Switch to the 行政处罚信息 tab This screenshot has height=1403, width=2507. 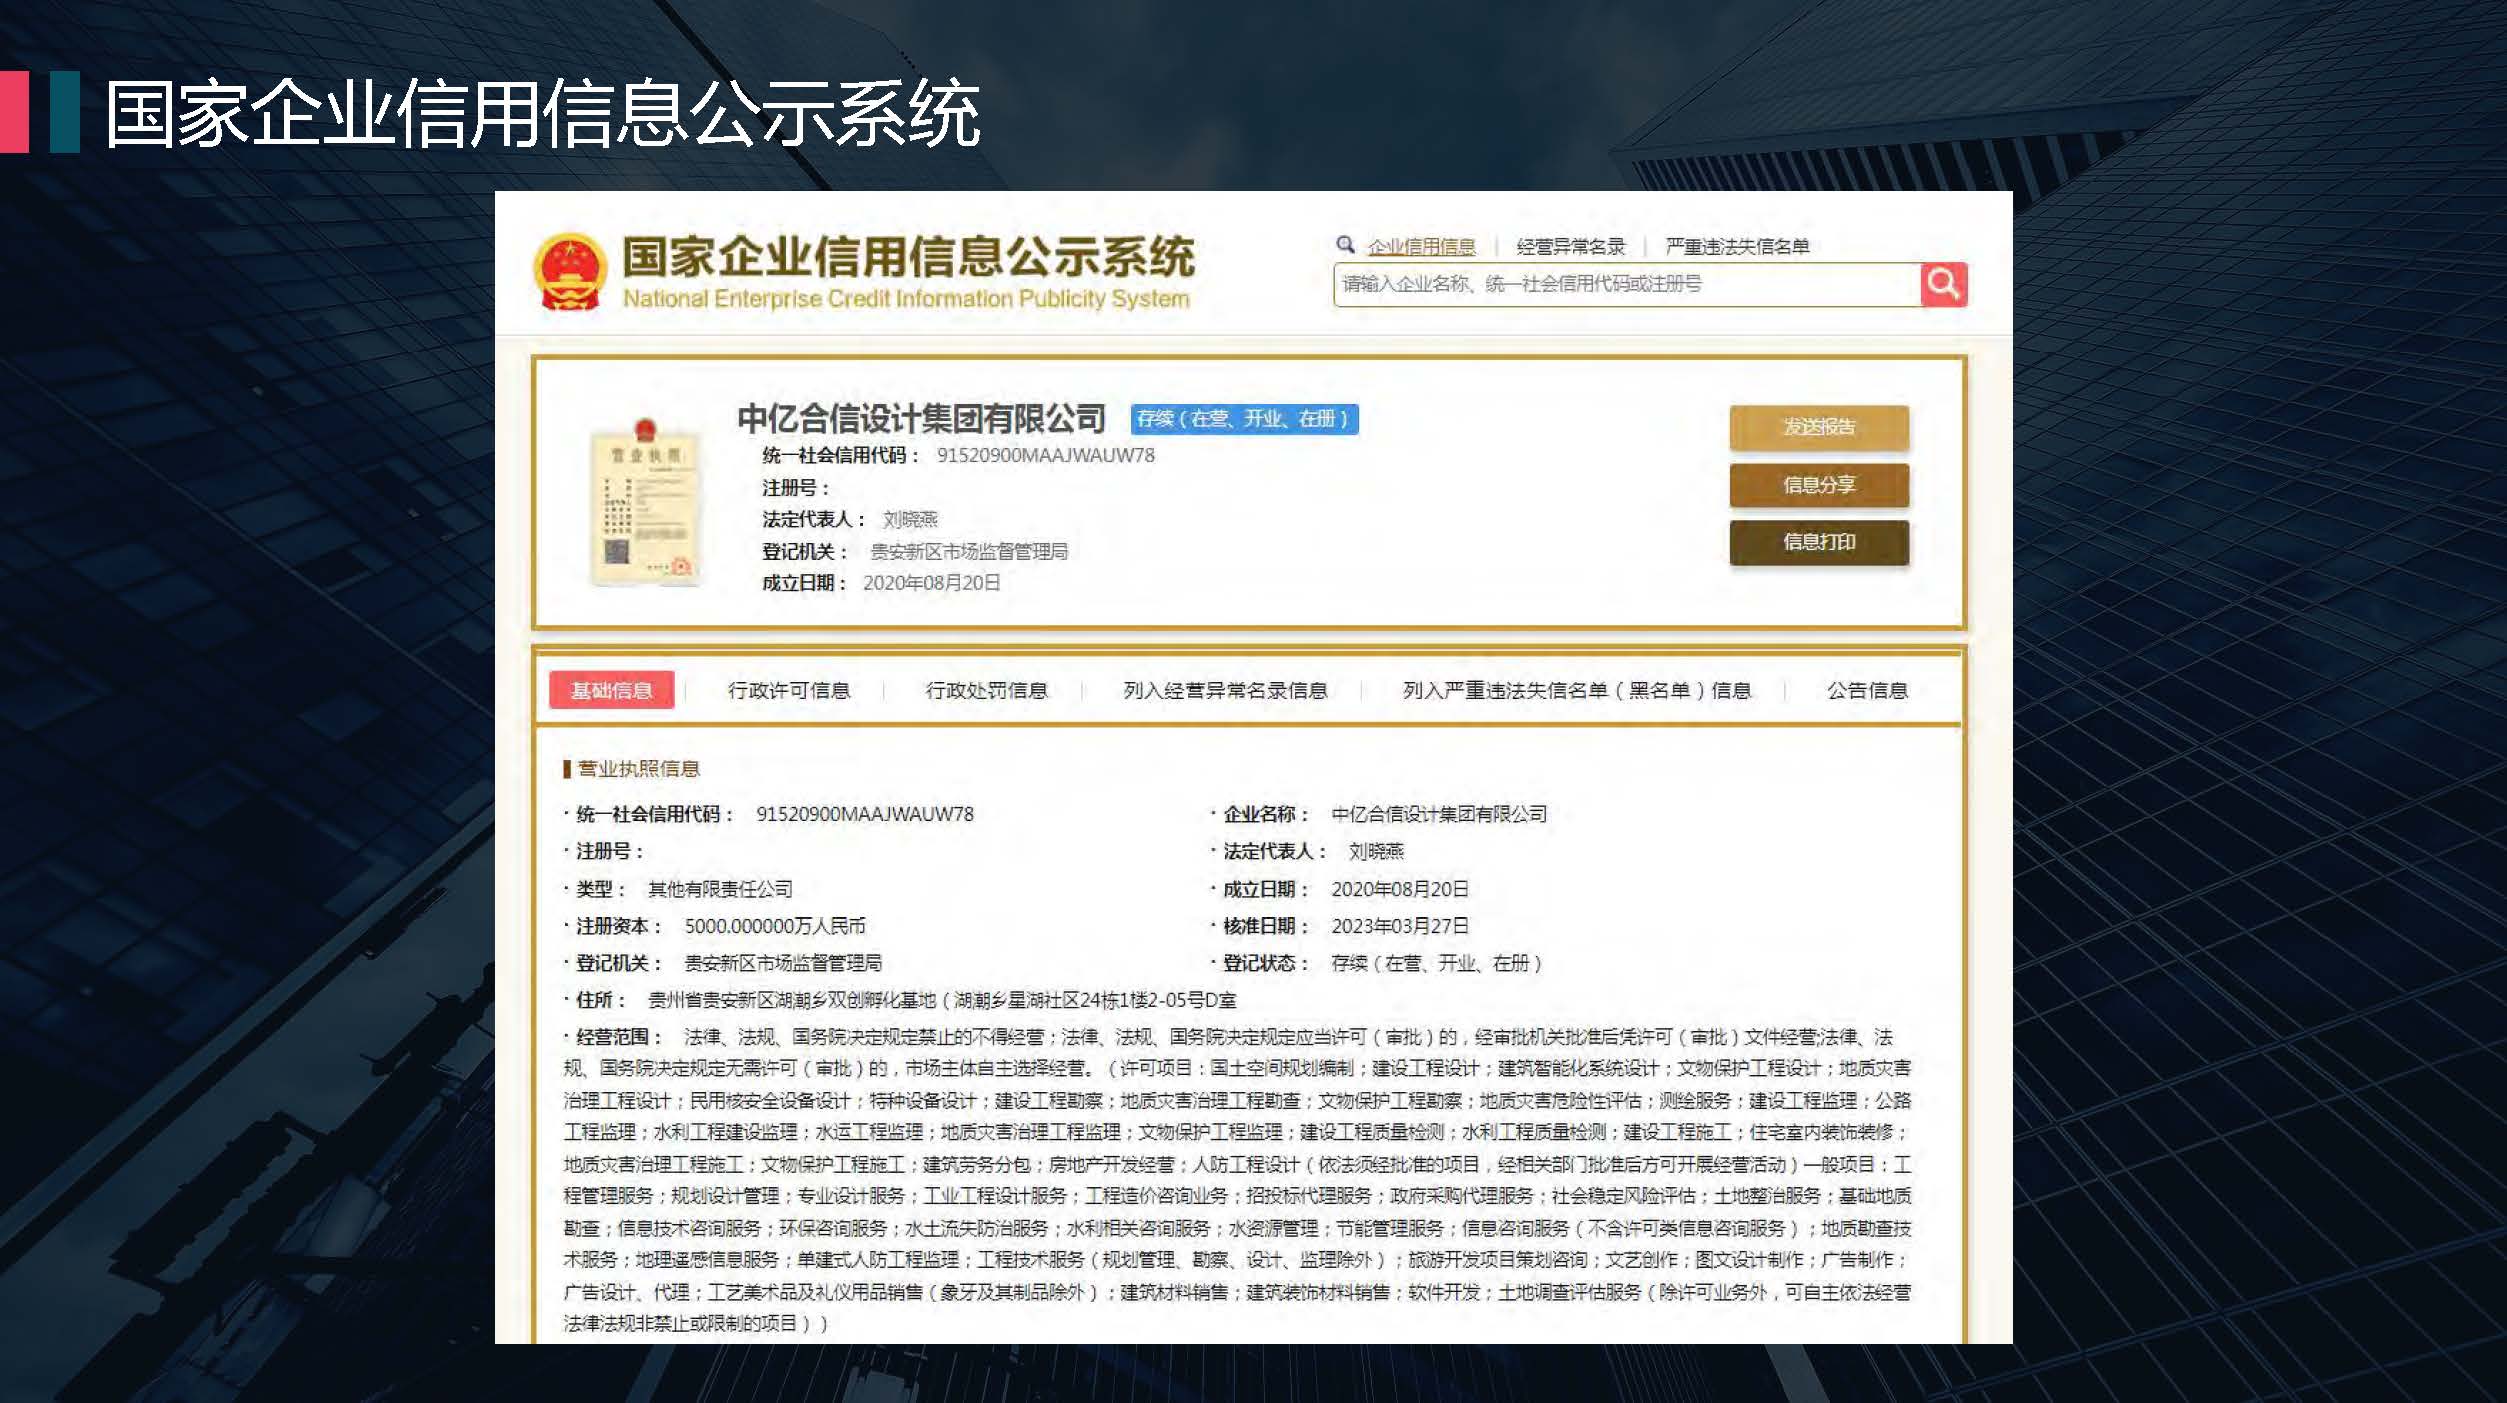point(986,690)
